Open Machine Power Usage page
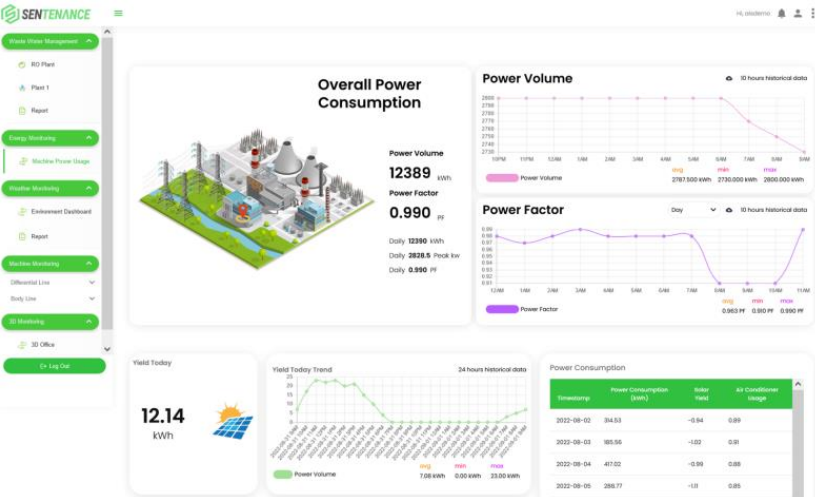815x497 pixels. 60,161
